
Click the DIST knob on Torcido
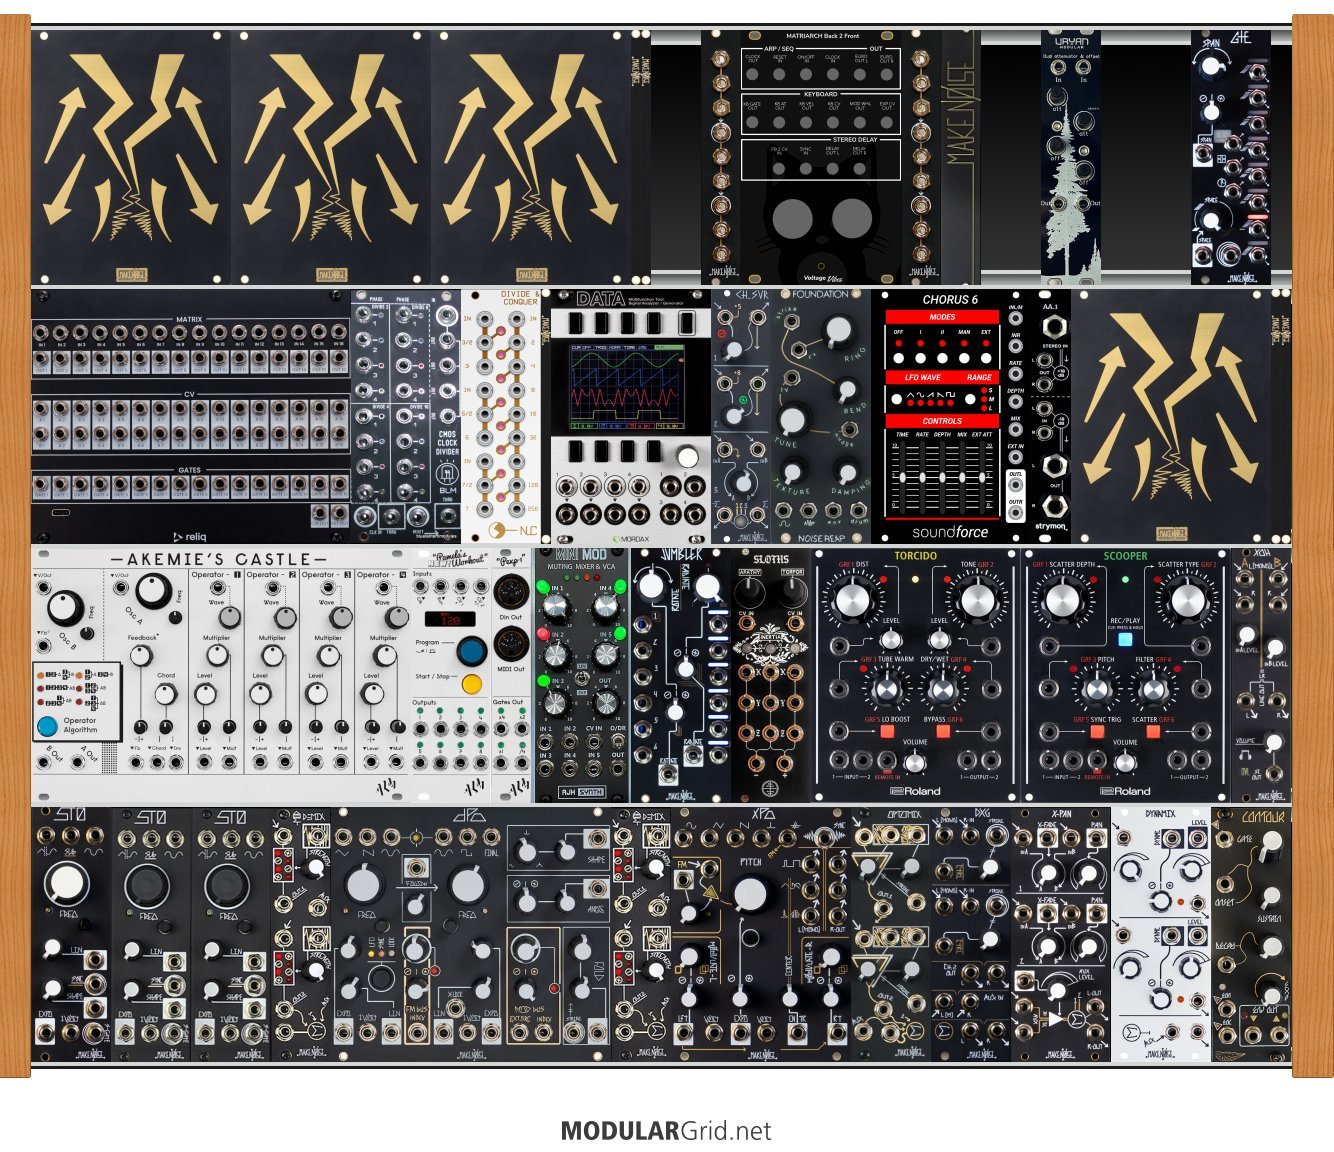point(852,601)
